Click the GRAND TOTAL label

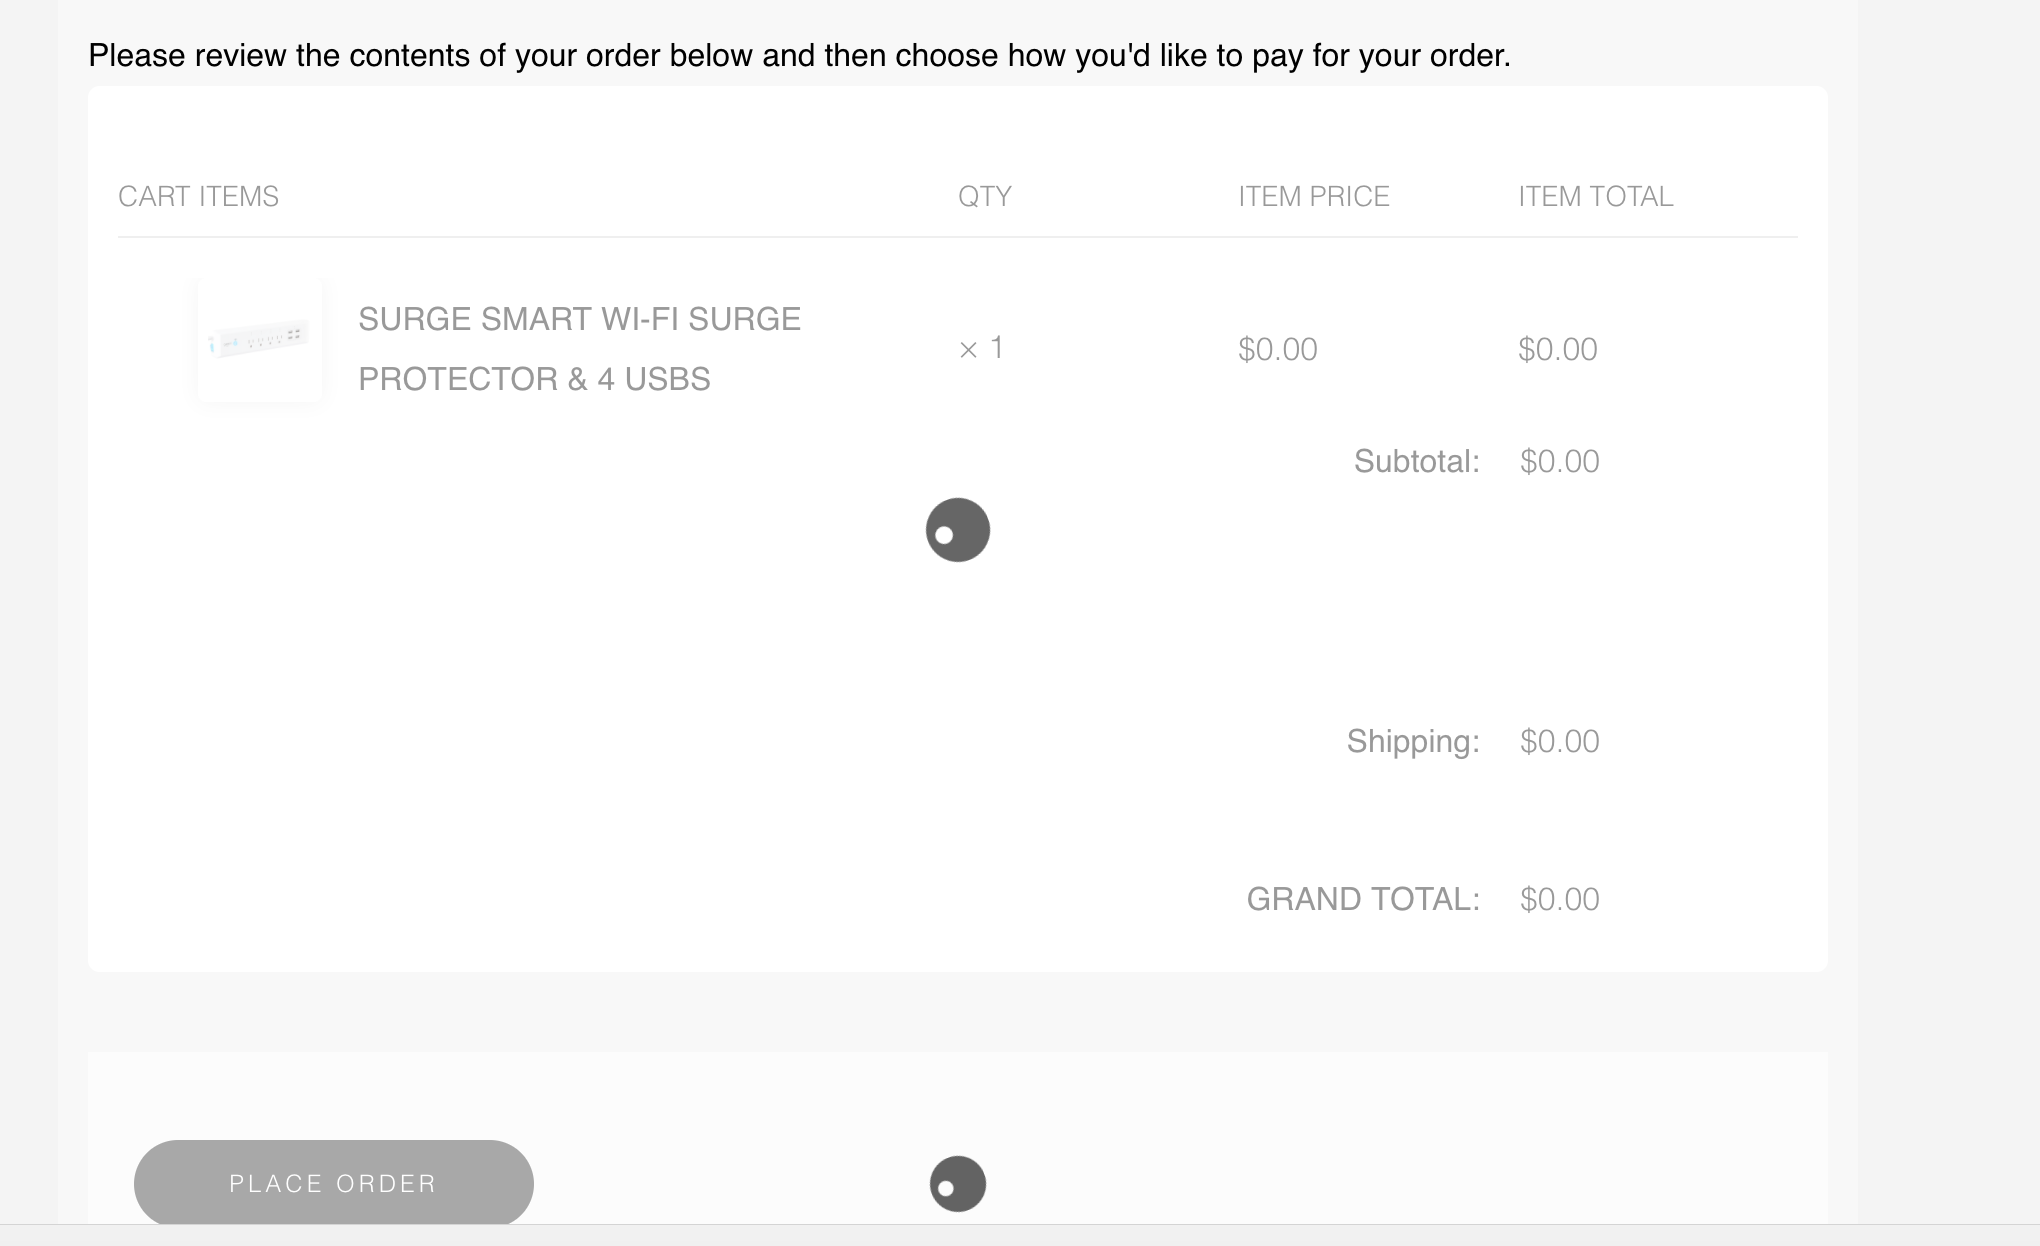coord(1362,899)
